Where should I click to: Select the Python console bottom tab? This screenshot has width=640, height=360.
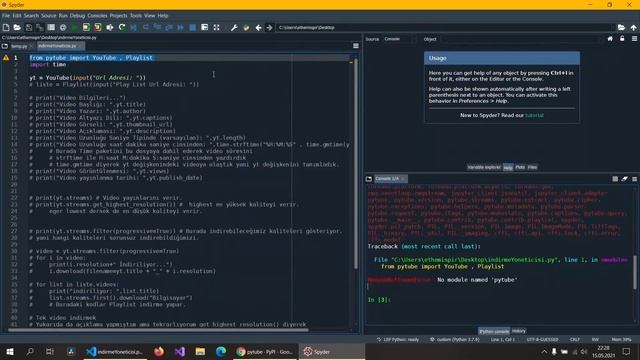tap(494, 331)
